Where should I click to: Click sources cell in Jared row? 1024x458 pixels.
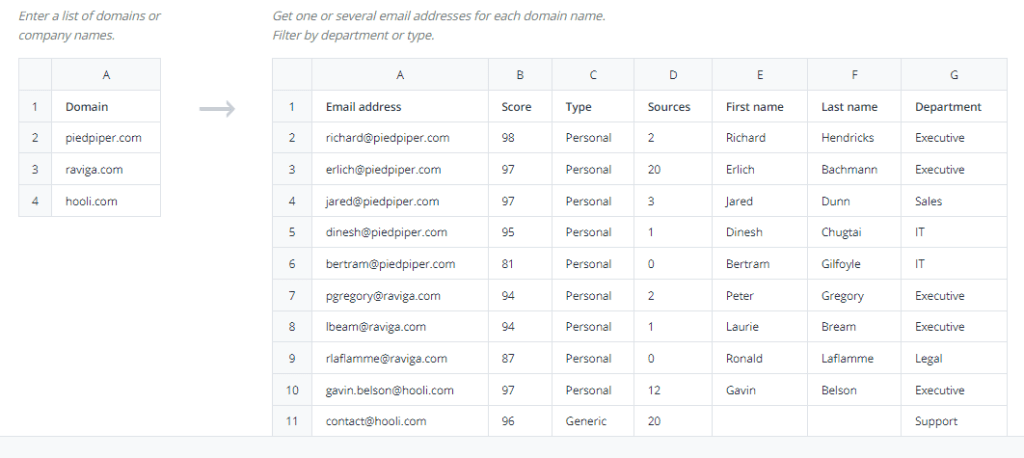(x=673, y=201)
